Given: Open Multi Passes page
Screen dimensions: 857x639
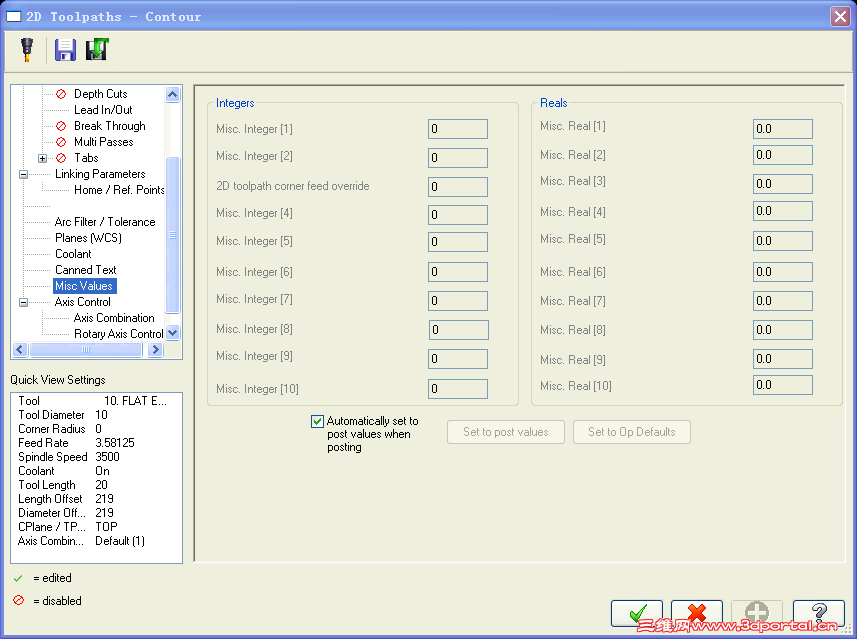Looking at the screenshot, I should tap(103, 142).
